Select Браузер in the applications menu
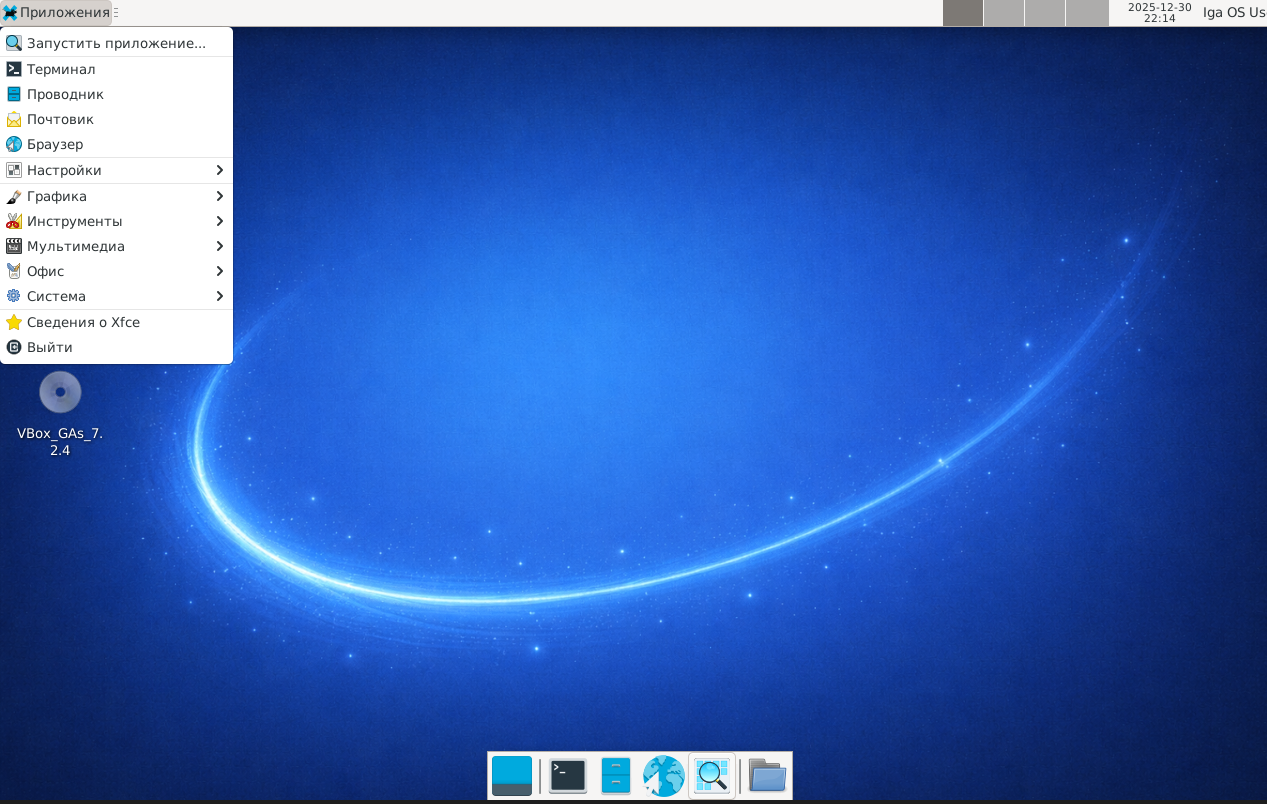This screenshot has height=804, width=1267. [x=55, y=144]
